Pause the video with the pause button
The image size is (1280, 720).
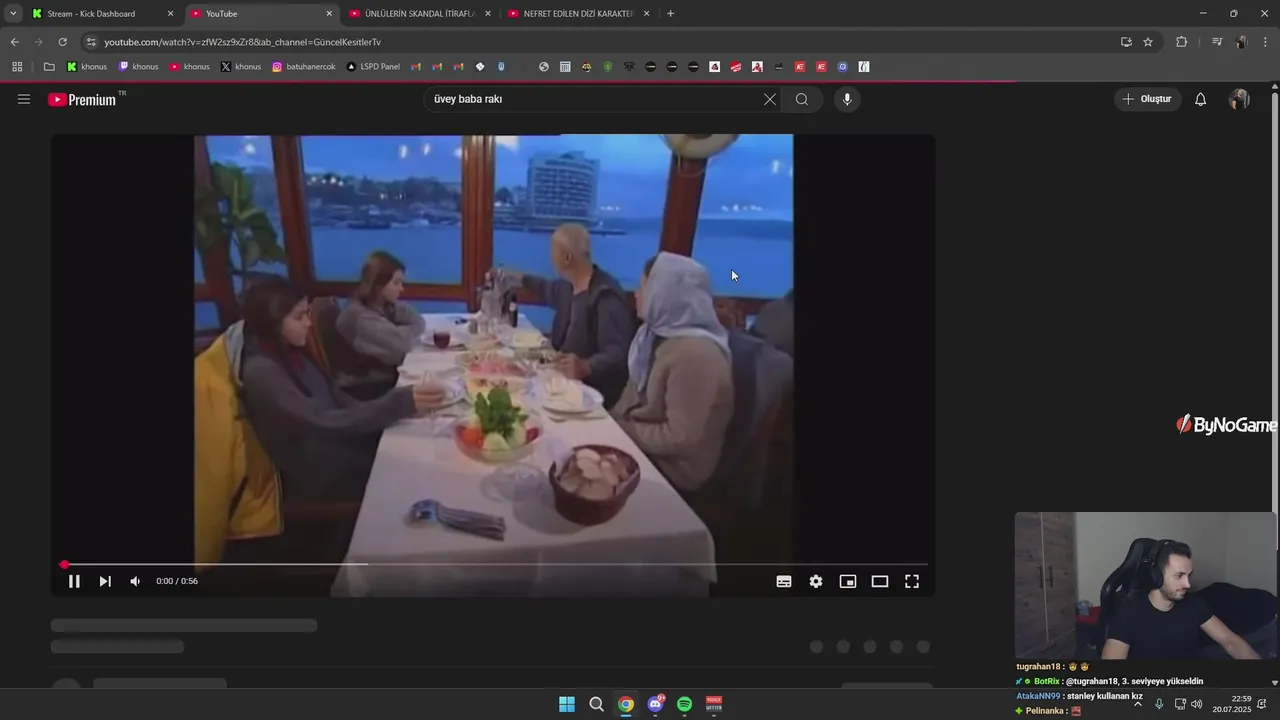74,581
